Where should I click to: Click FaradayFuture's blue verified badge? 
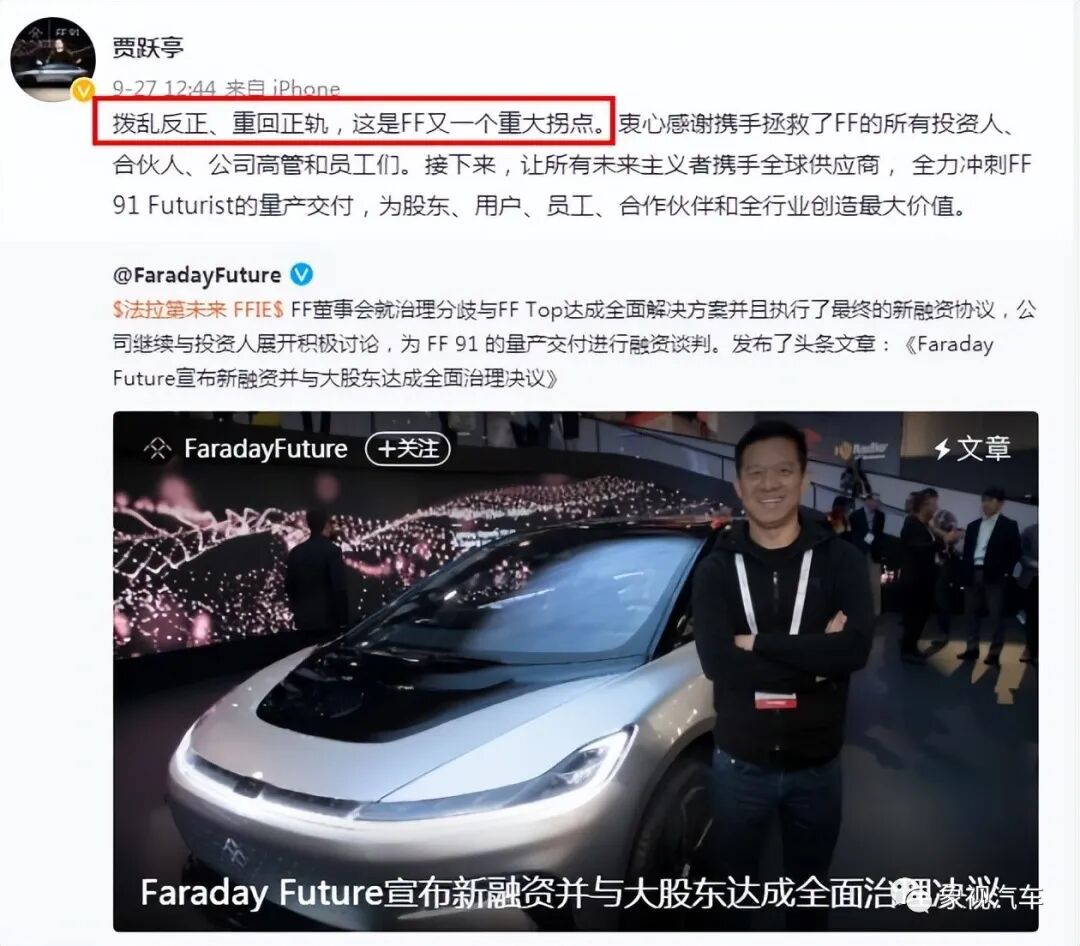pos(302,274)
